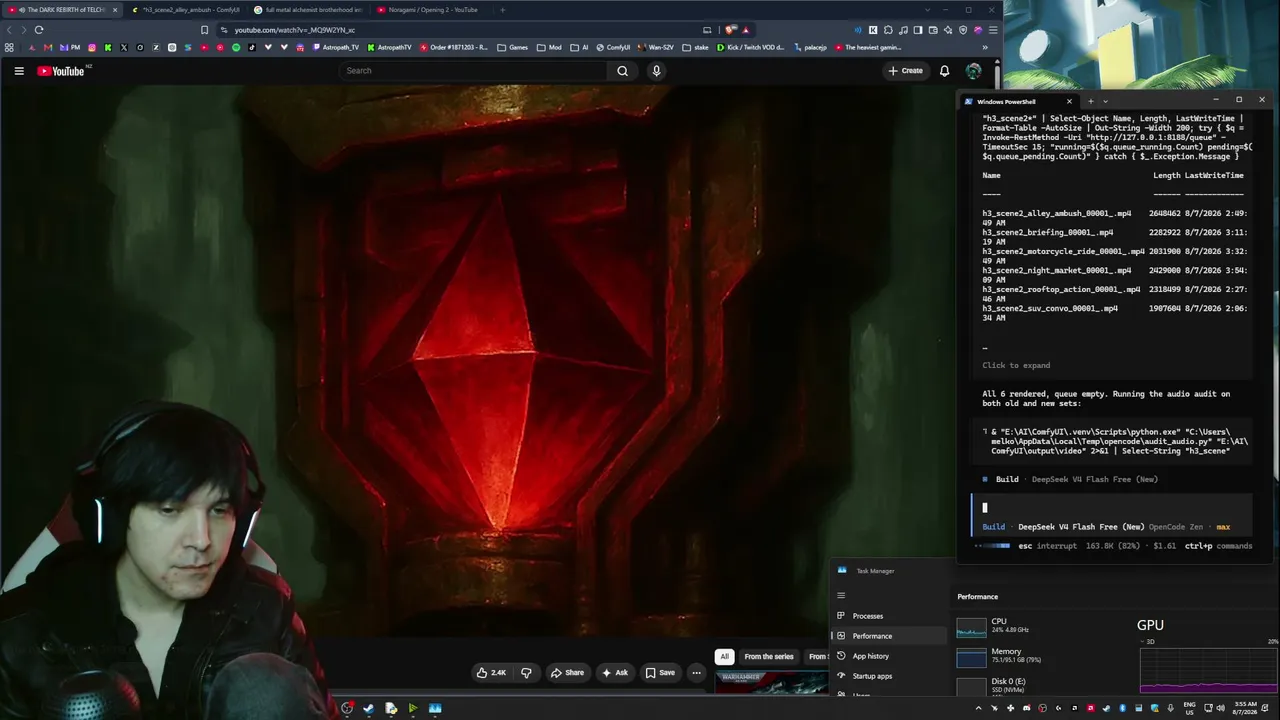The height and width of the screenshot is (720, 1280).
Task: Switch to Noragami Opening 2 YouTube tab
Action: click(432, 10)
